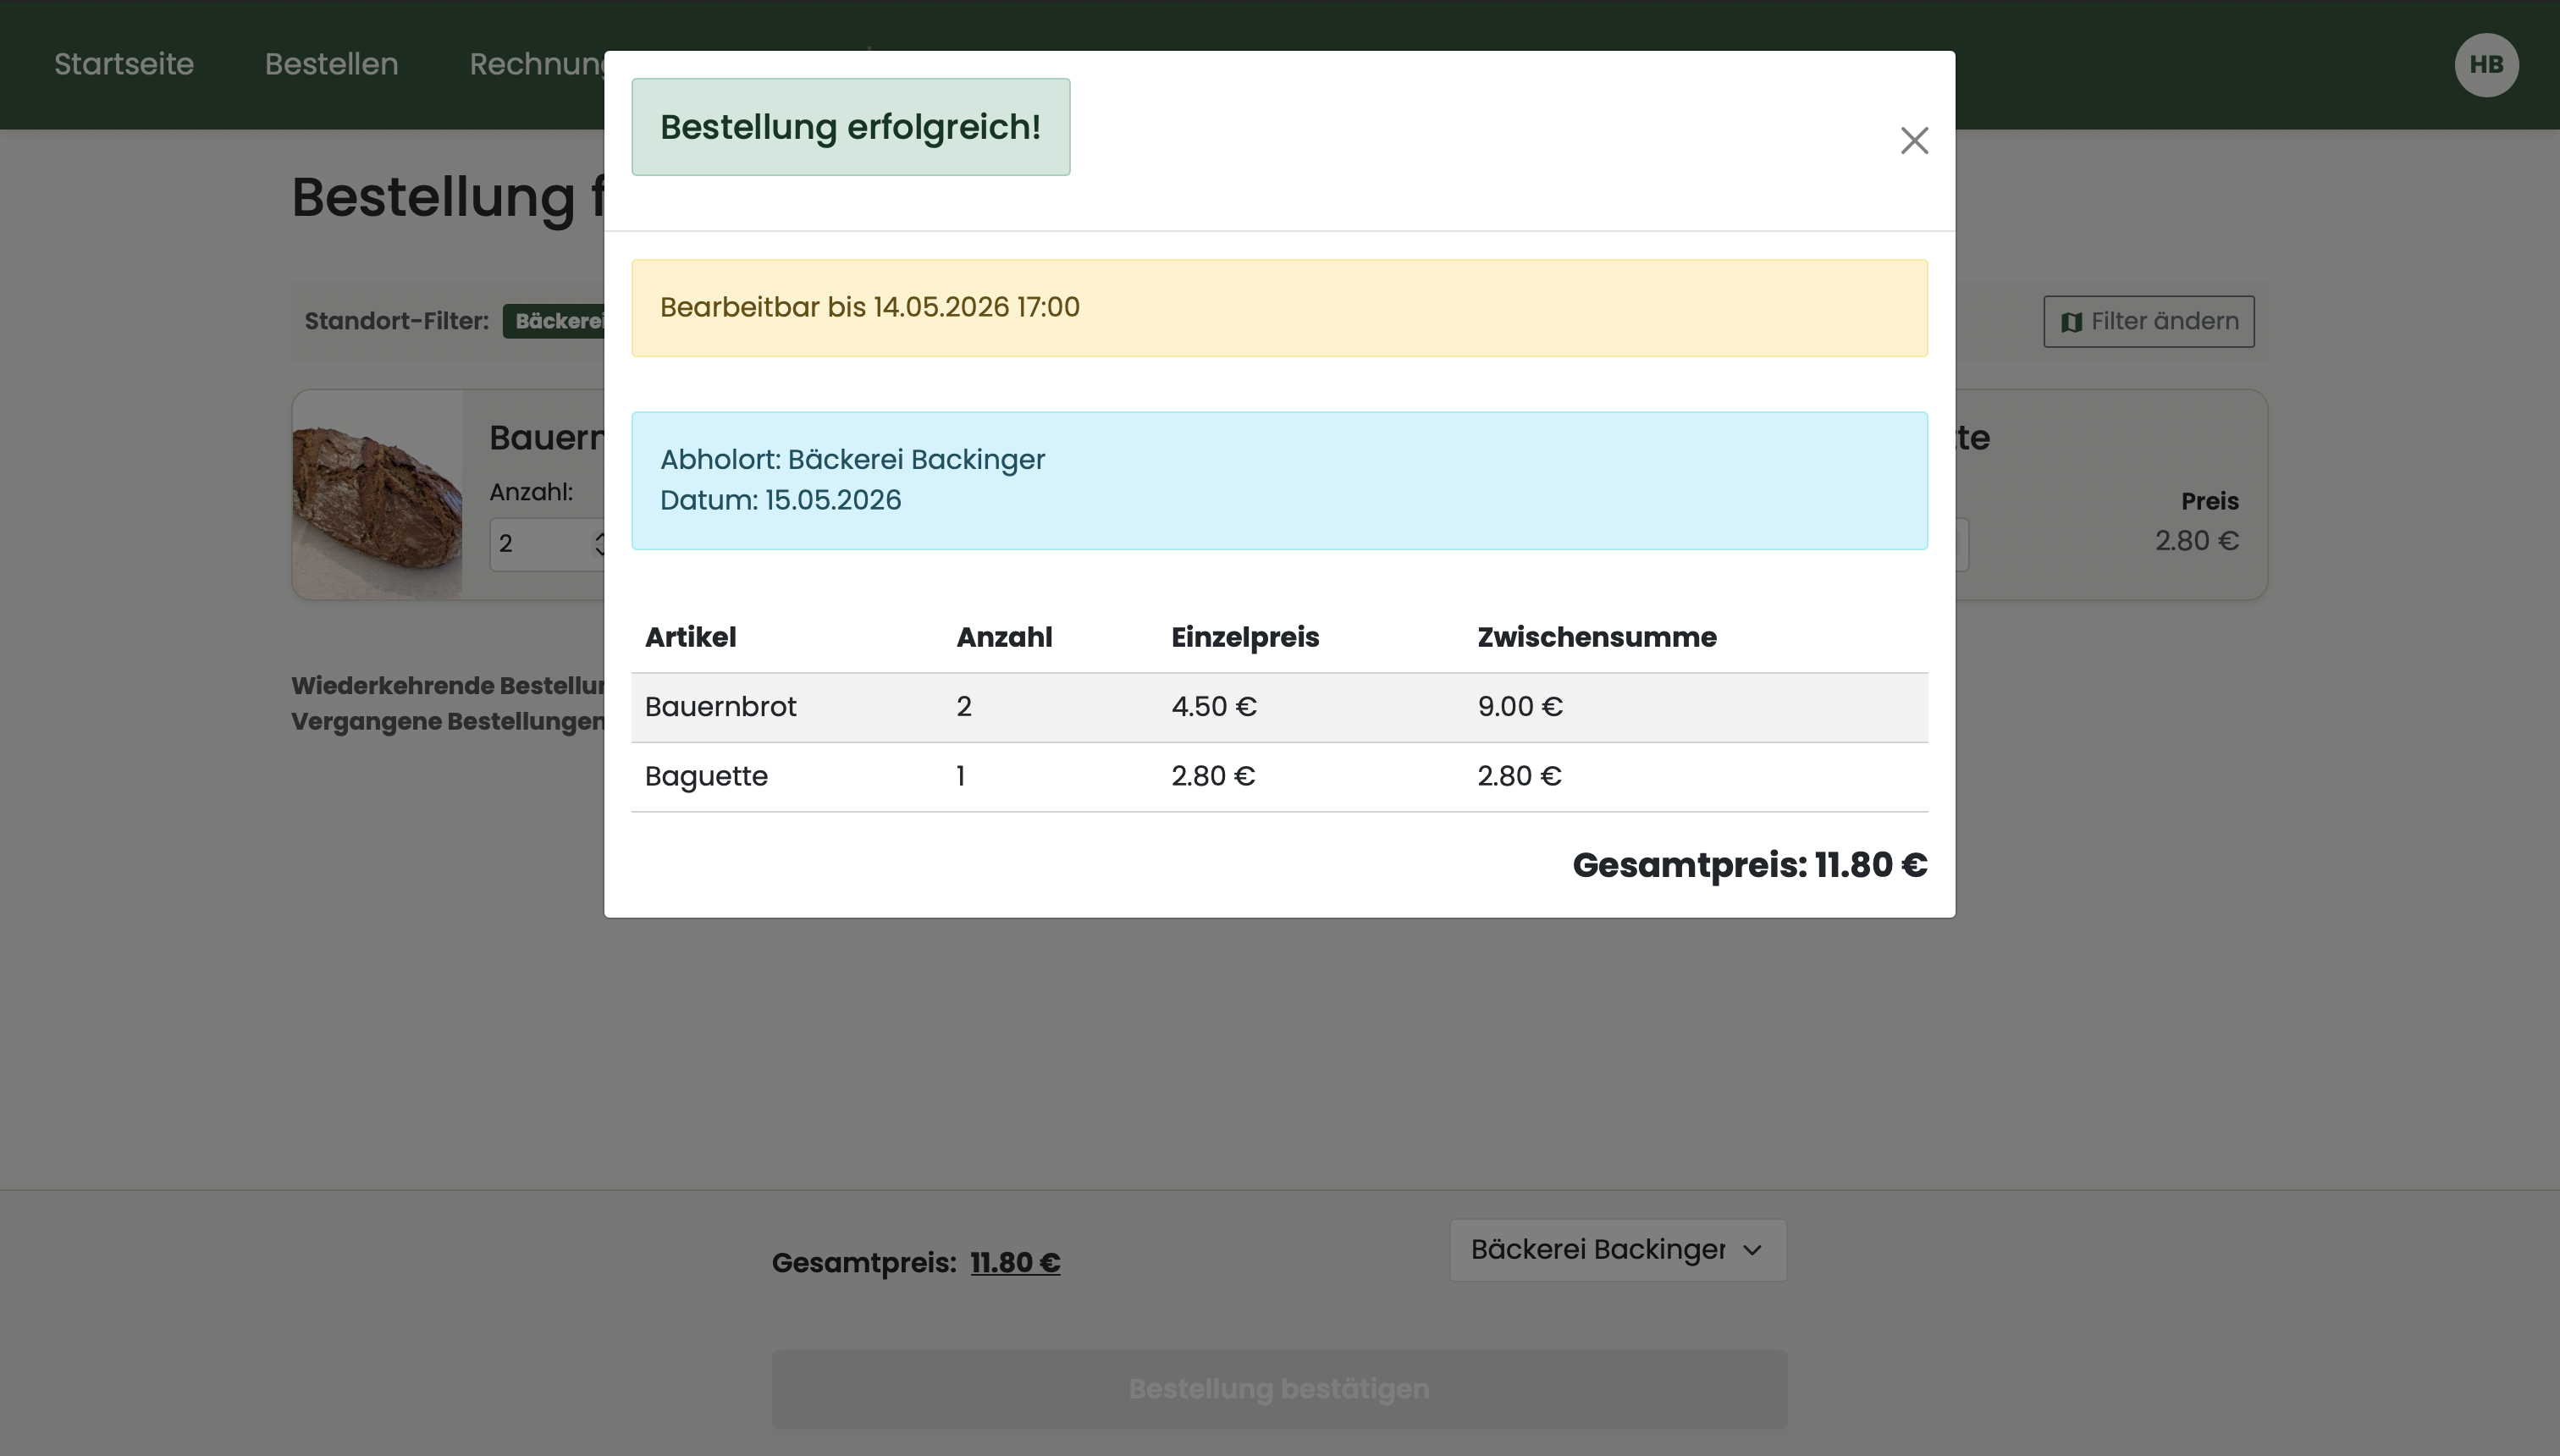The height and width of the screenshot is (1456, 2560).
Task: Click the Preis label on the product card
Action: pyautogui.click(x=2209, y=501)
